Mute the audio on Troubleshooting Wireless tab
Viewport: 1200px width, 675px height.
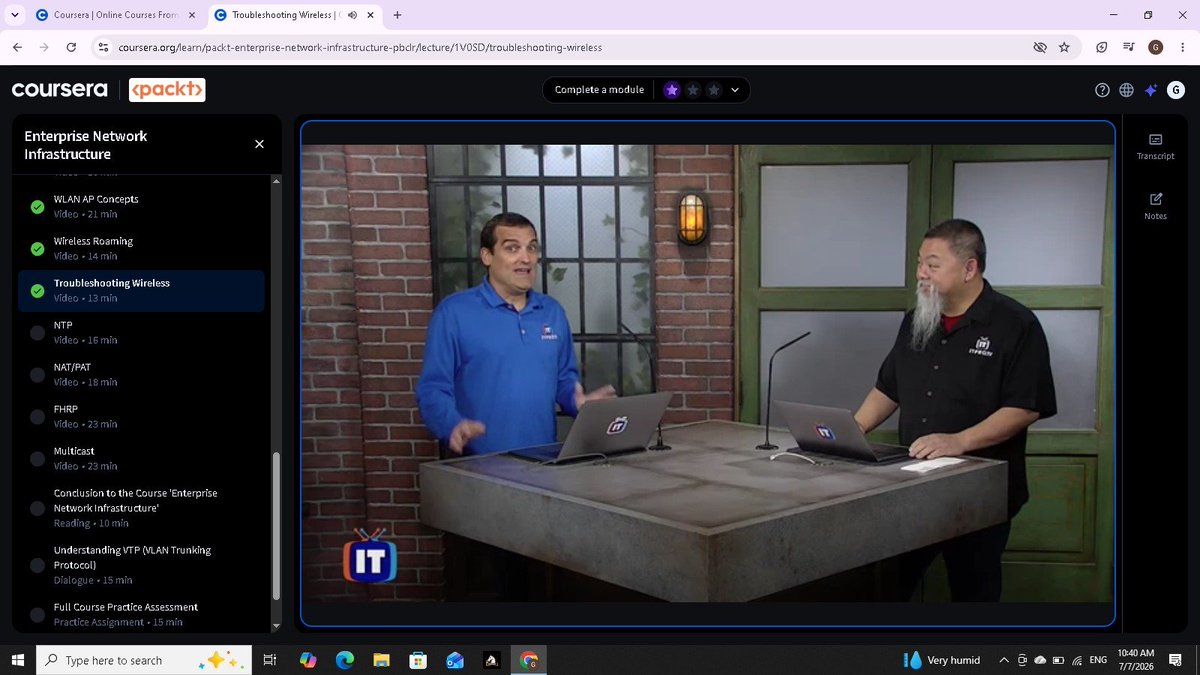(x=352, y=15)
